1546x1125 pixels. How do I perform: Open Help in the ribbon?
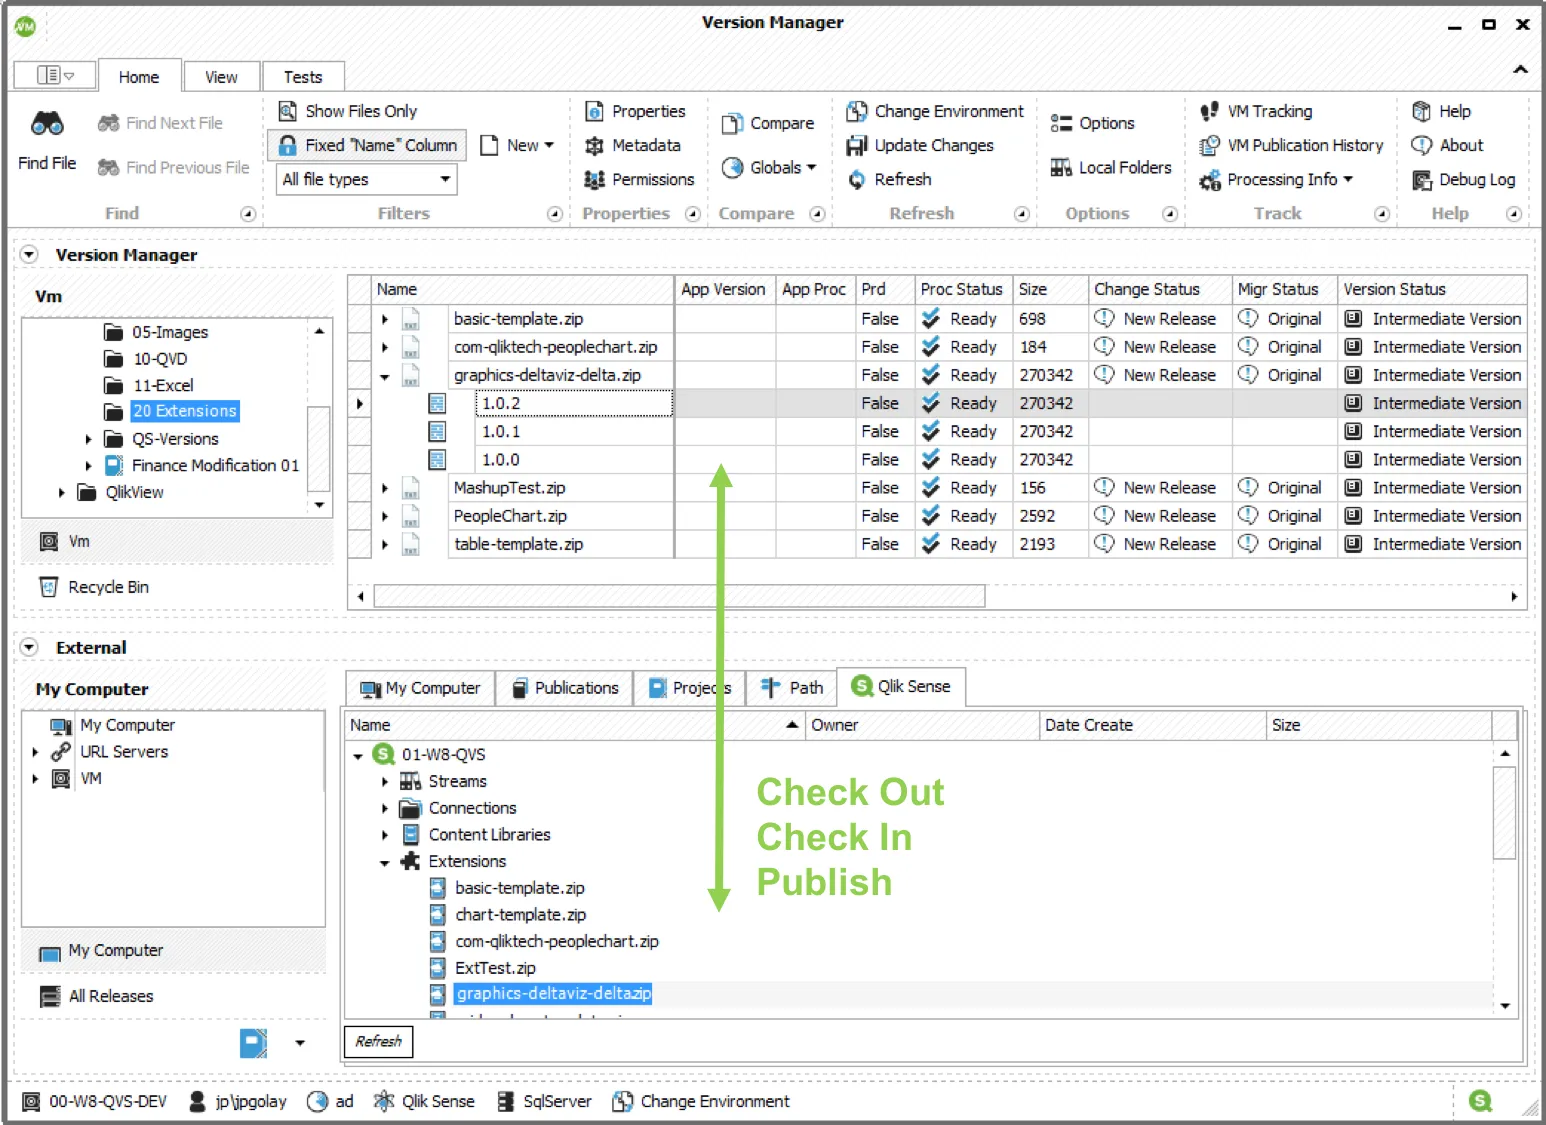tap(1441, 111)
